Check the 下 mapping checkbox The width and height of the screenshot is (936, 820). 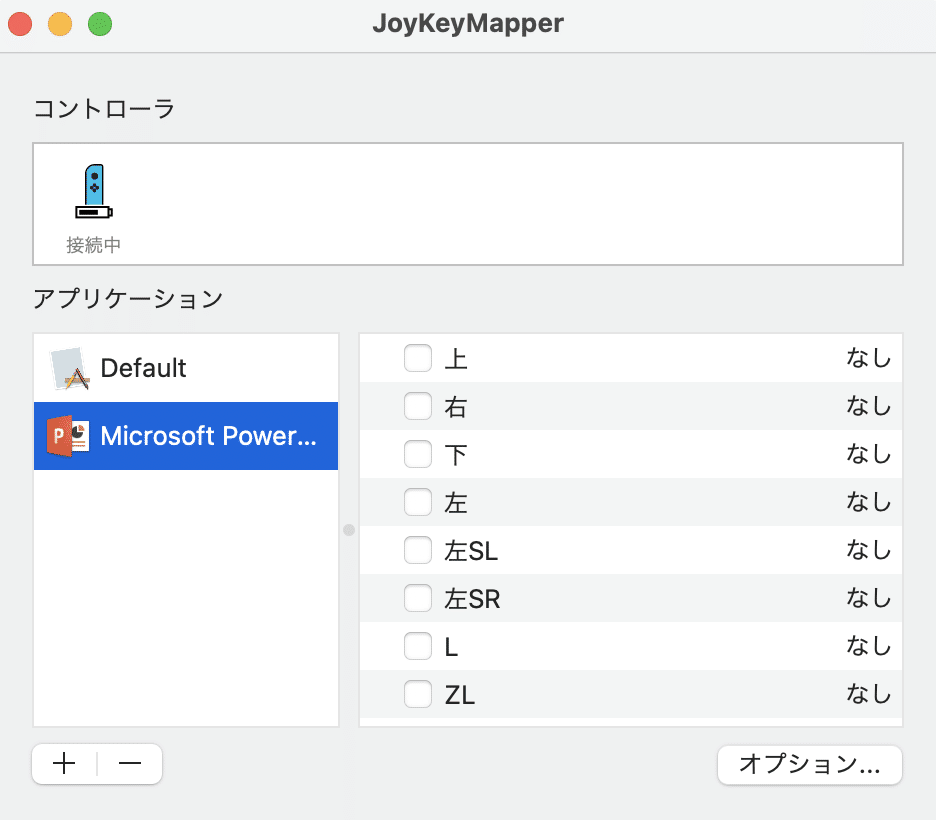pos(418,454)
